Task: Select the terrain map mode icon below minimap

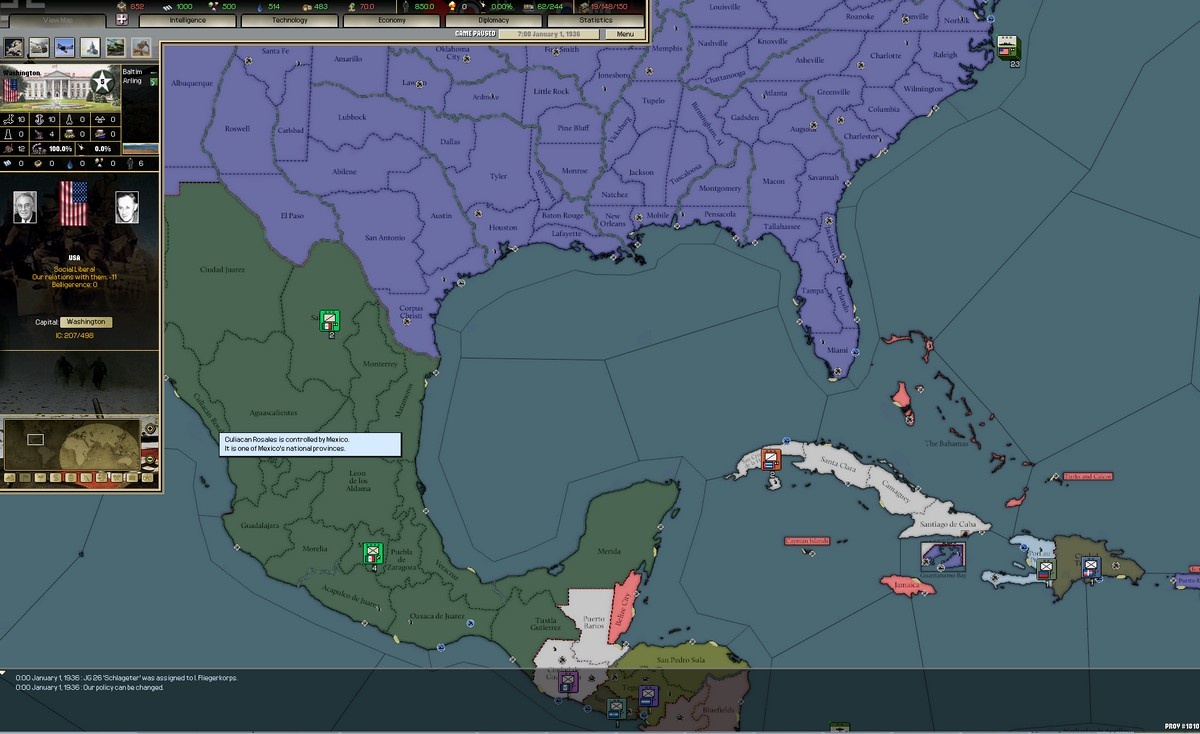Action: (10, 478)
